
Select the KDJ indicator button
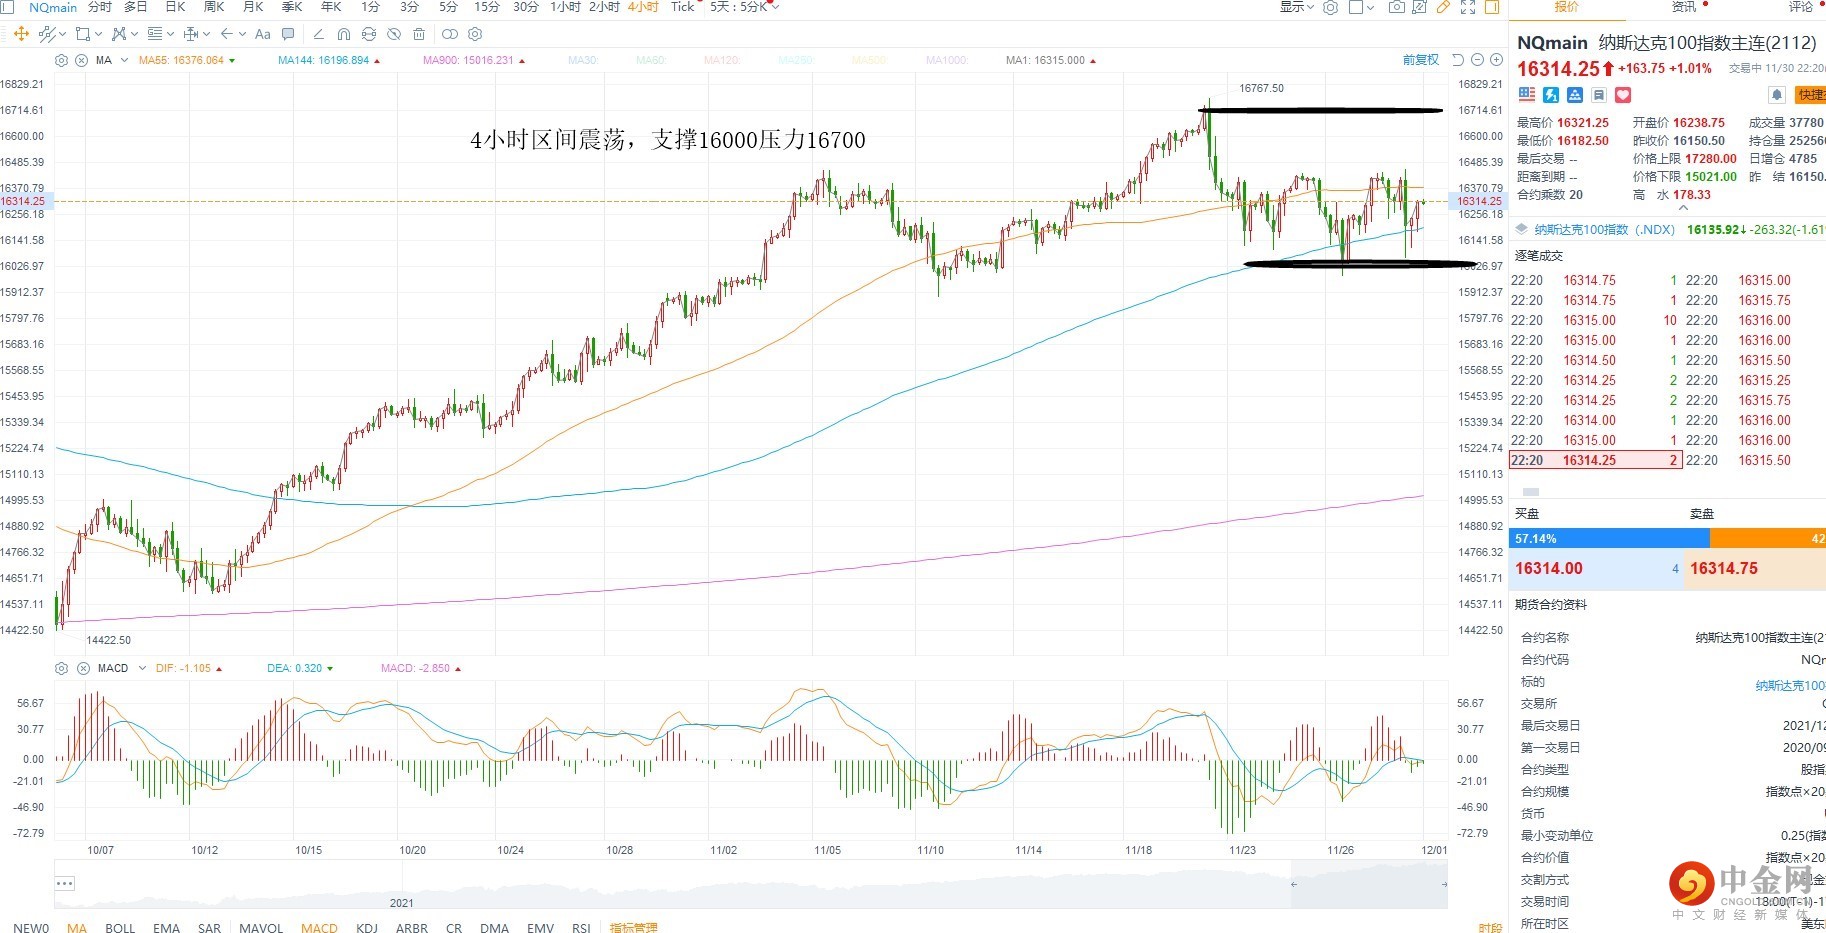367,927
